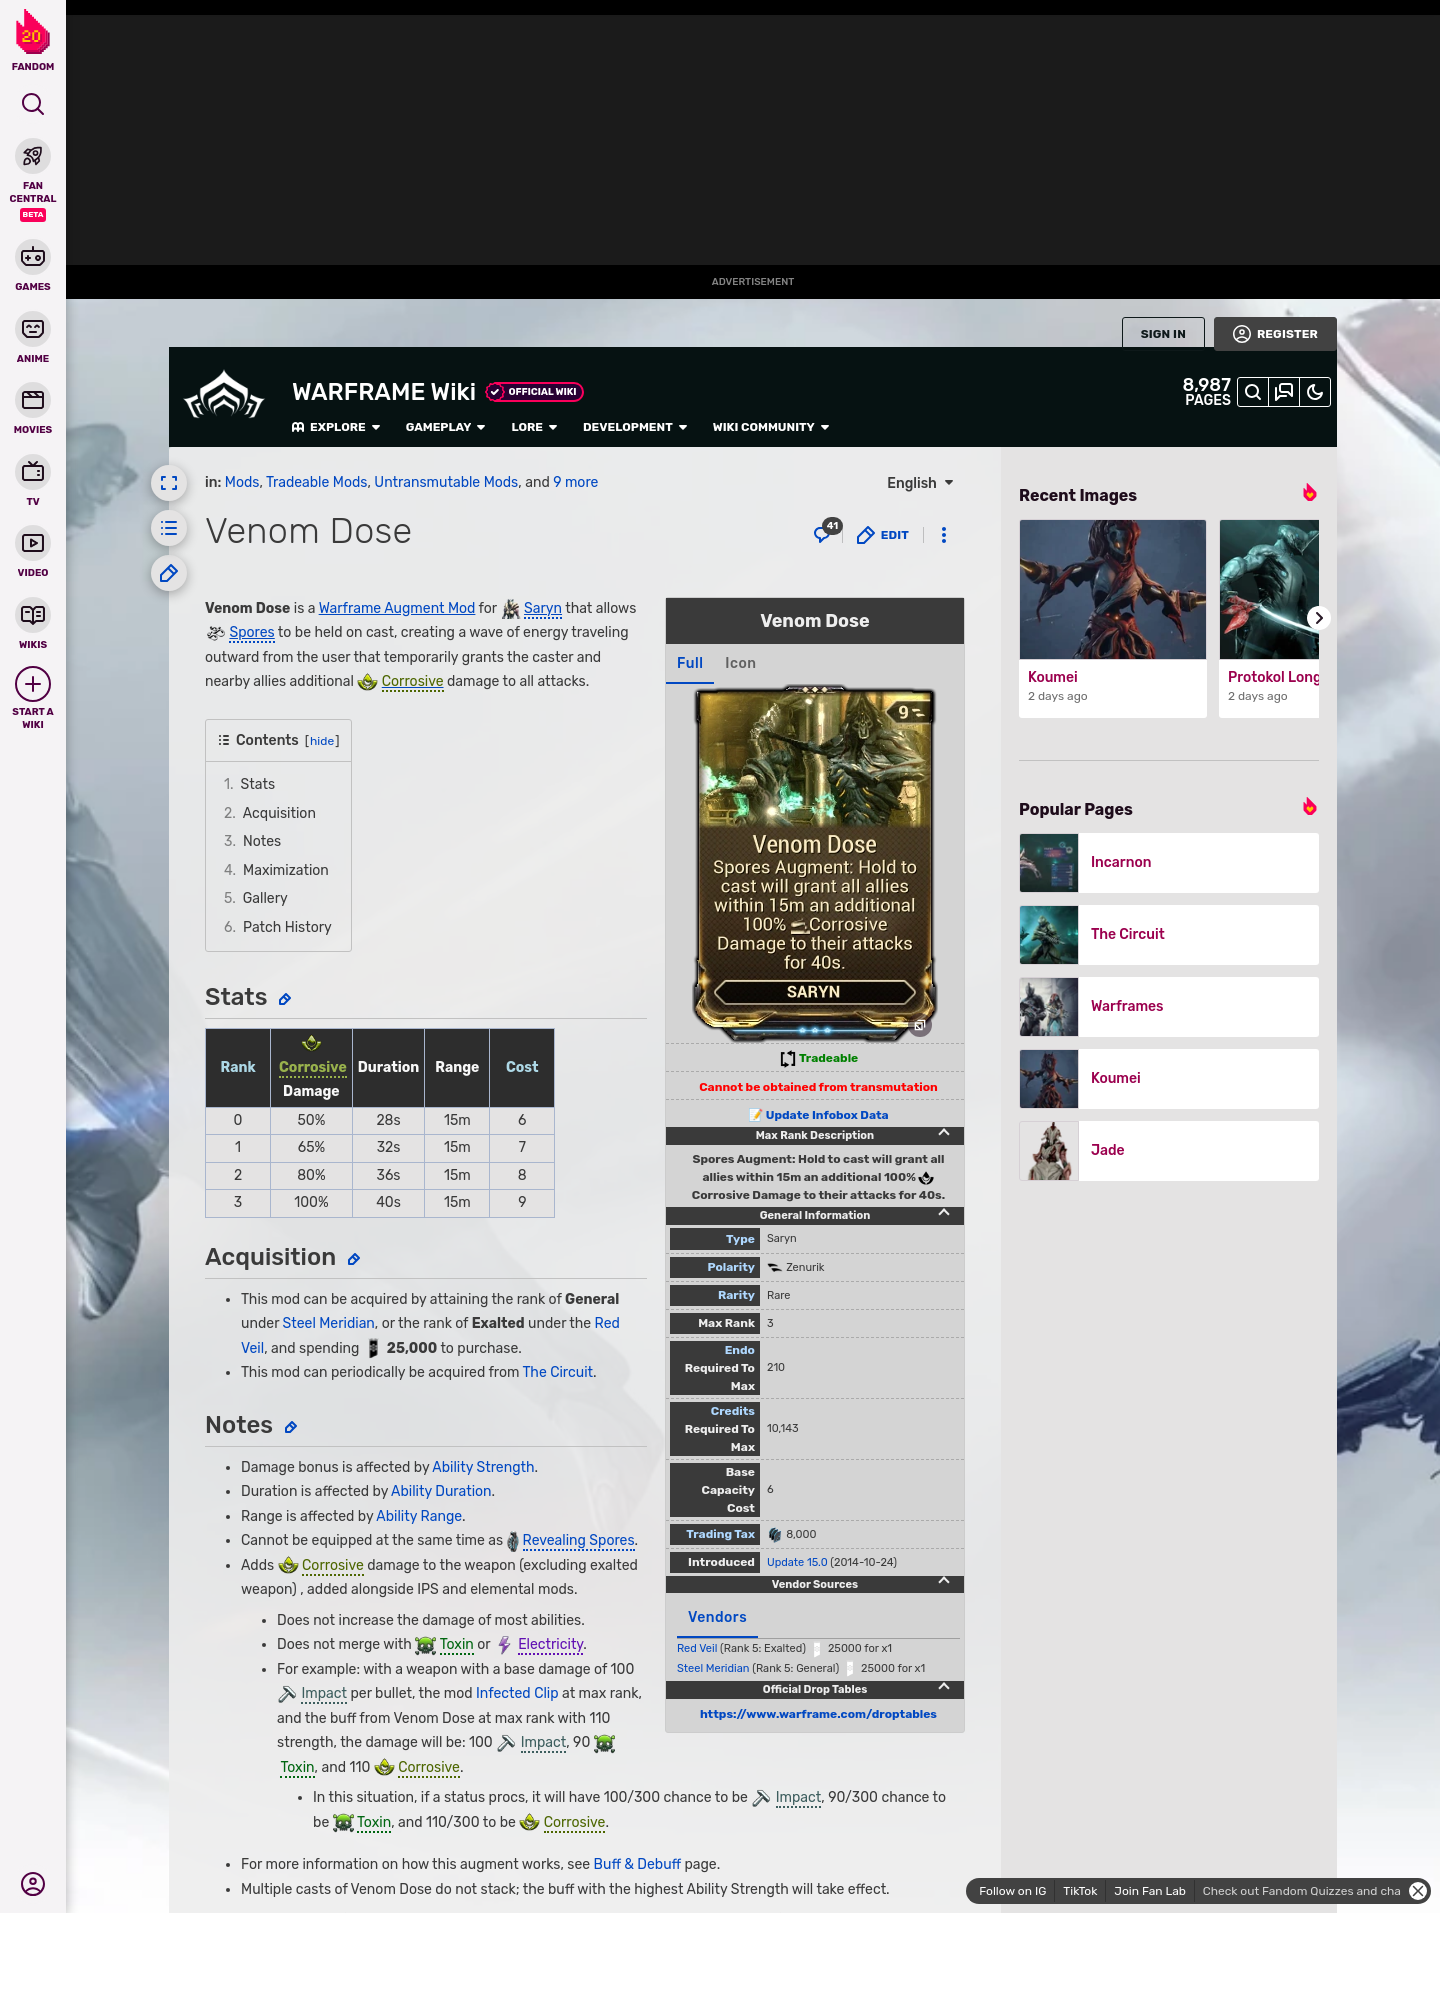Hide the Contents box
Viewport: 1440px width, 2000px height.
(322, 741)
